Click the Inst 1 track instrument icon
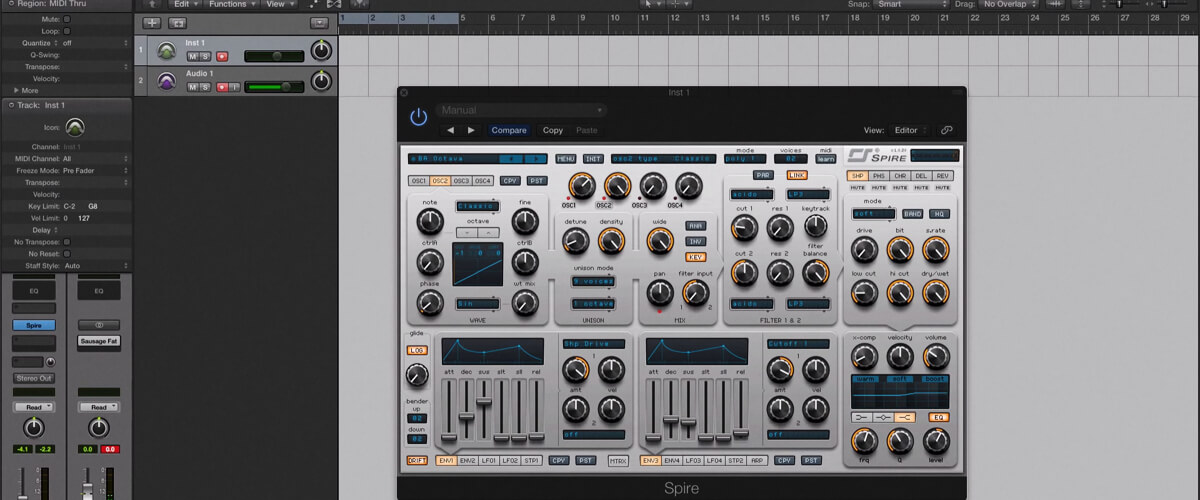The width and height of the screenshot is (1200, 500). 167,50
